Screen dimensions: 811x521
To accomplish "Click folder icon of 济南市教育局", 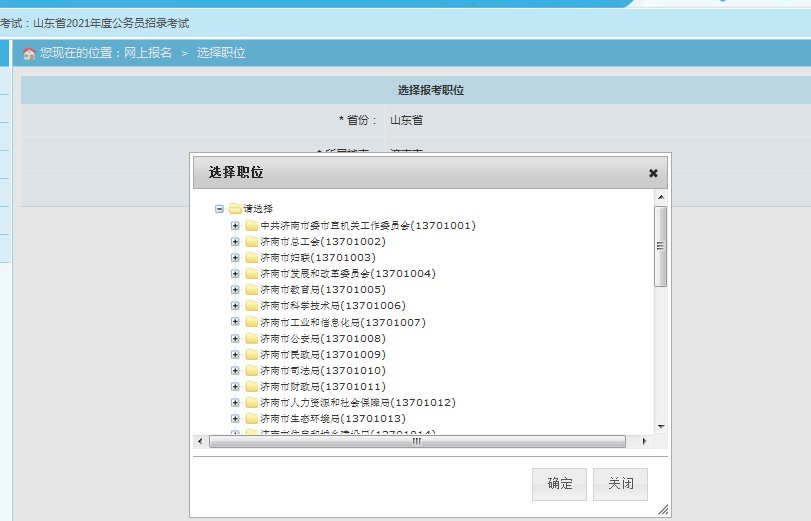I will point(252,290).
